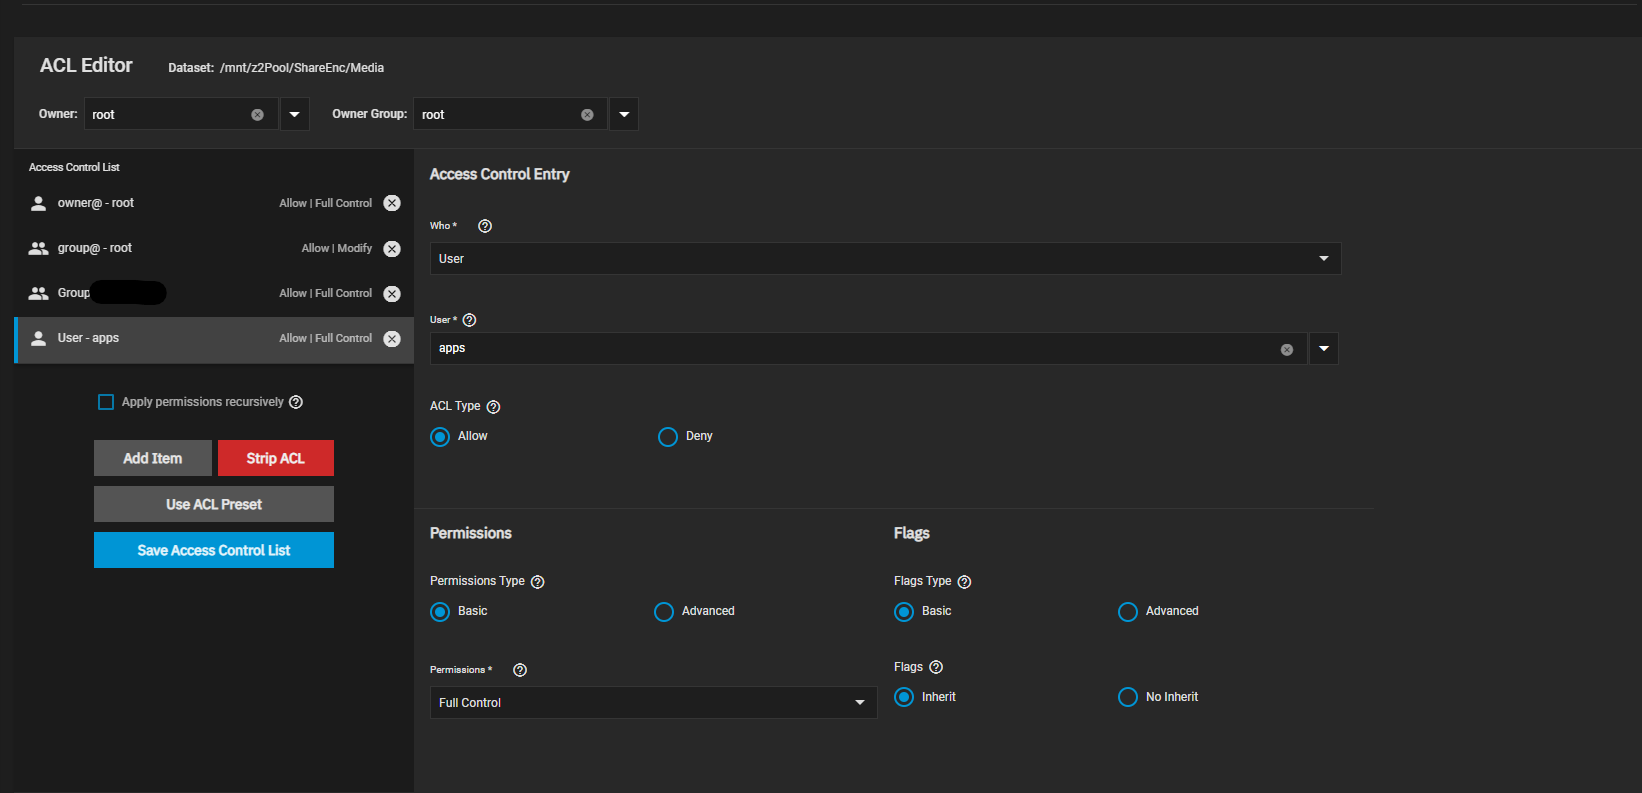Show help for the Permissions dropdown
The width and height of the screenshot is (1642, 793).
pyautogui.click(x=520, y=670)
